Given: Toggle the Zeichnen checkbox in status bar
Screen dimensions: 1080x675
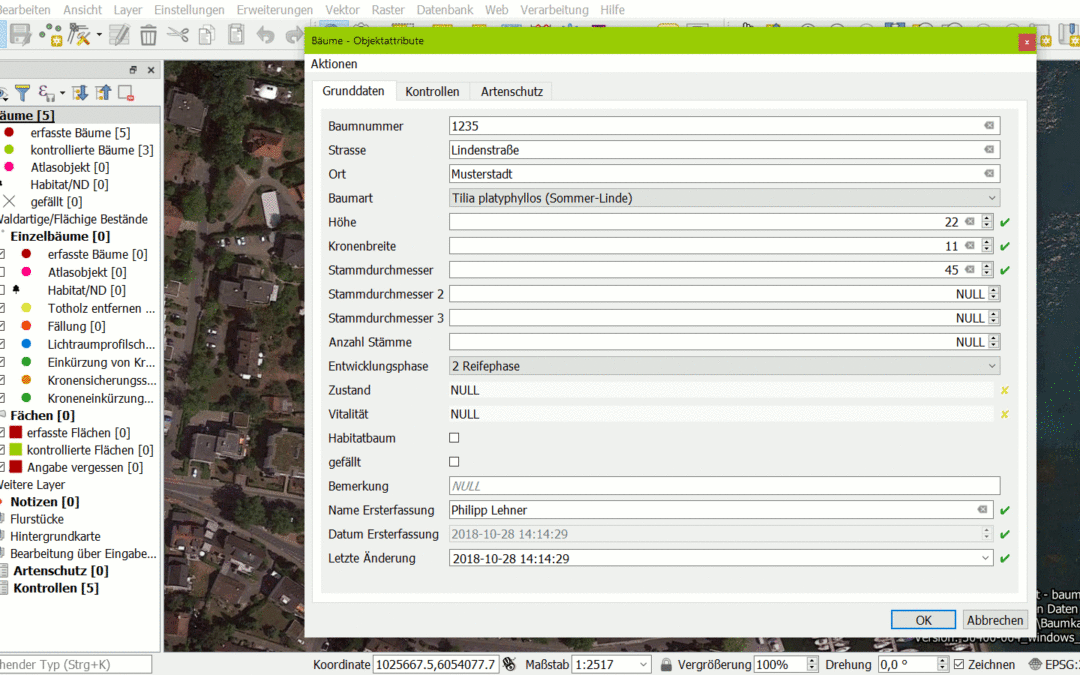Looking at the screenshot, I should pos(959,664).
